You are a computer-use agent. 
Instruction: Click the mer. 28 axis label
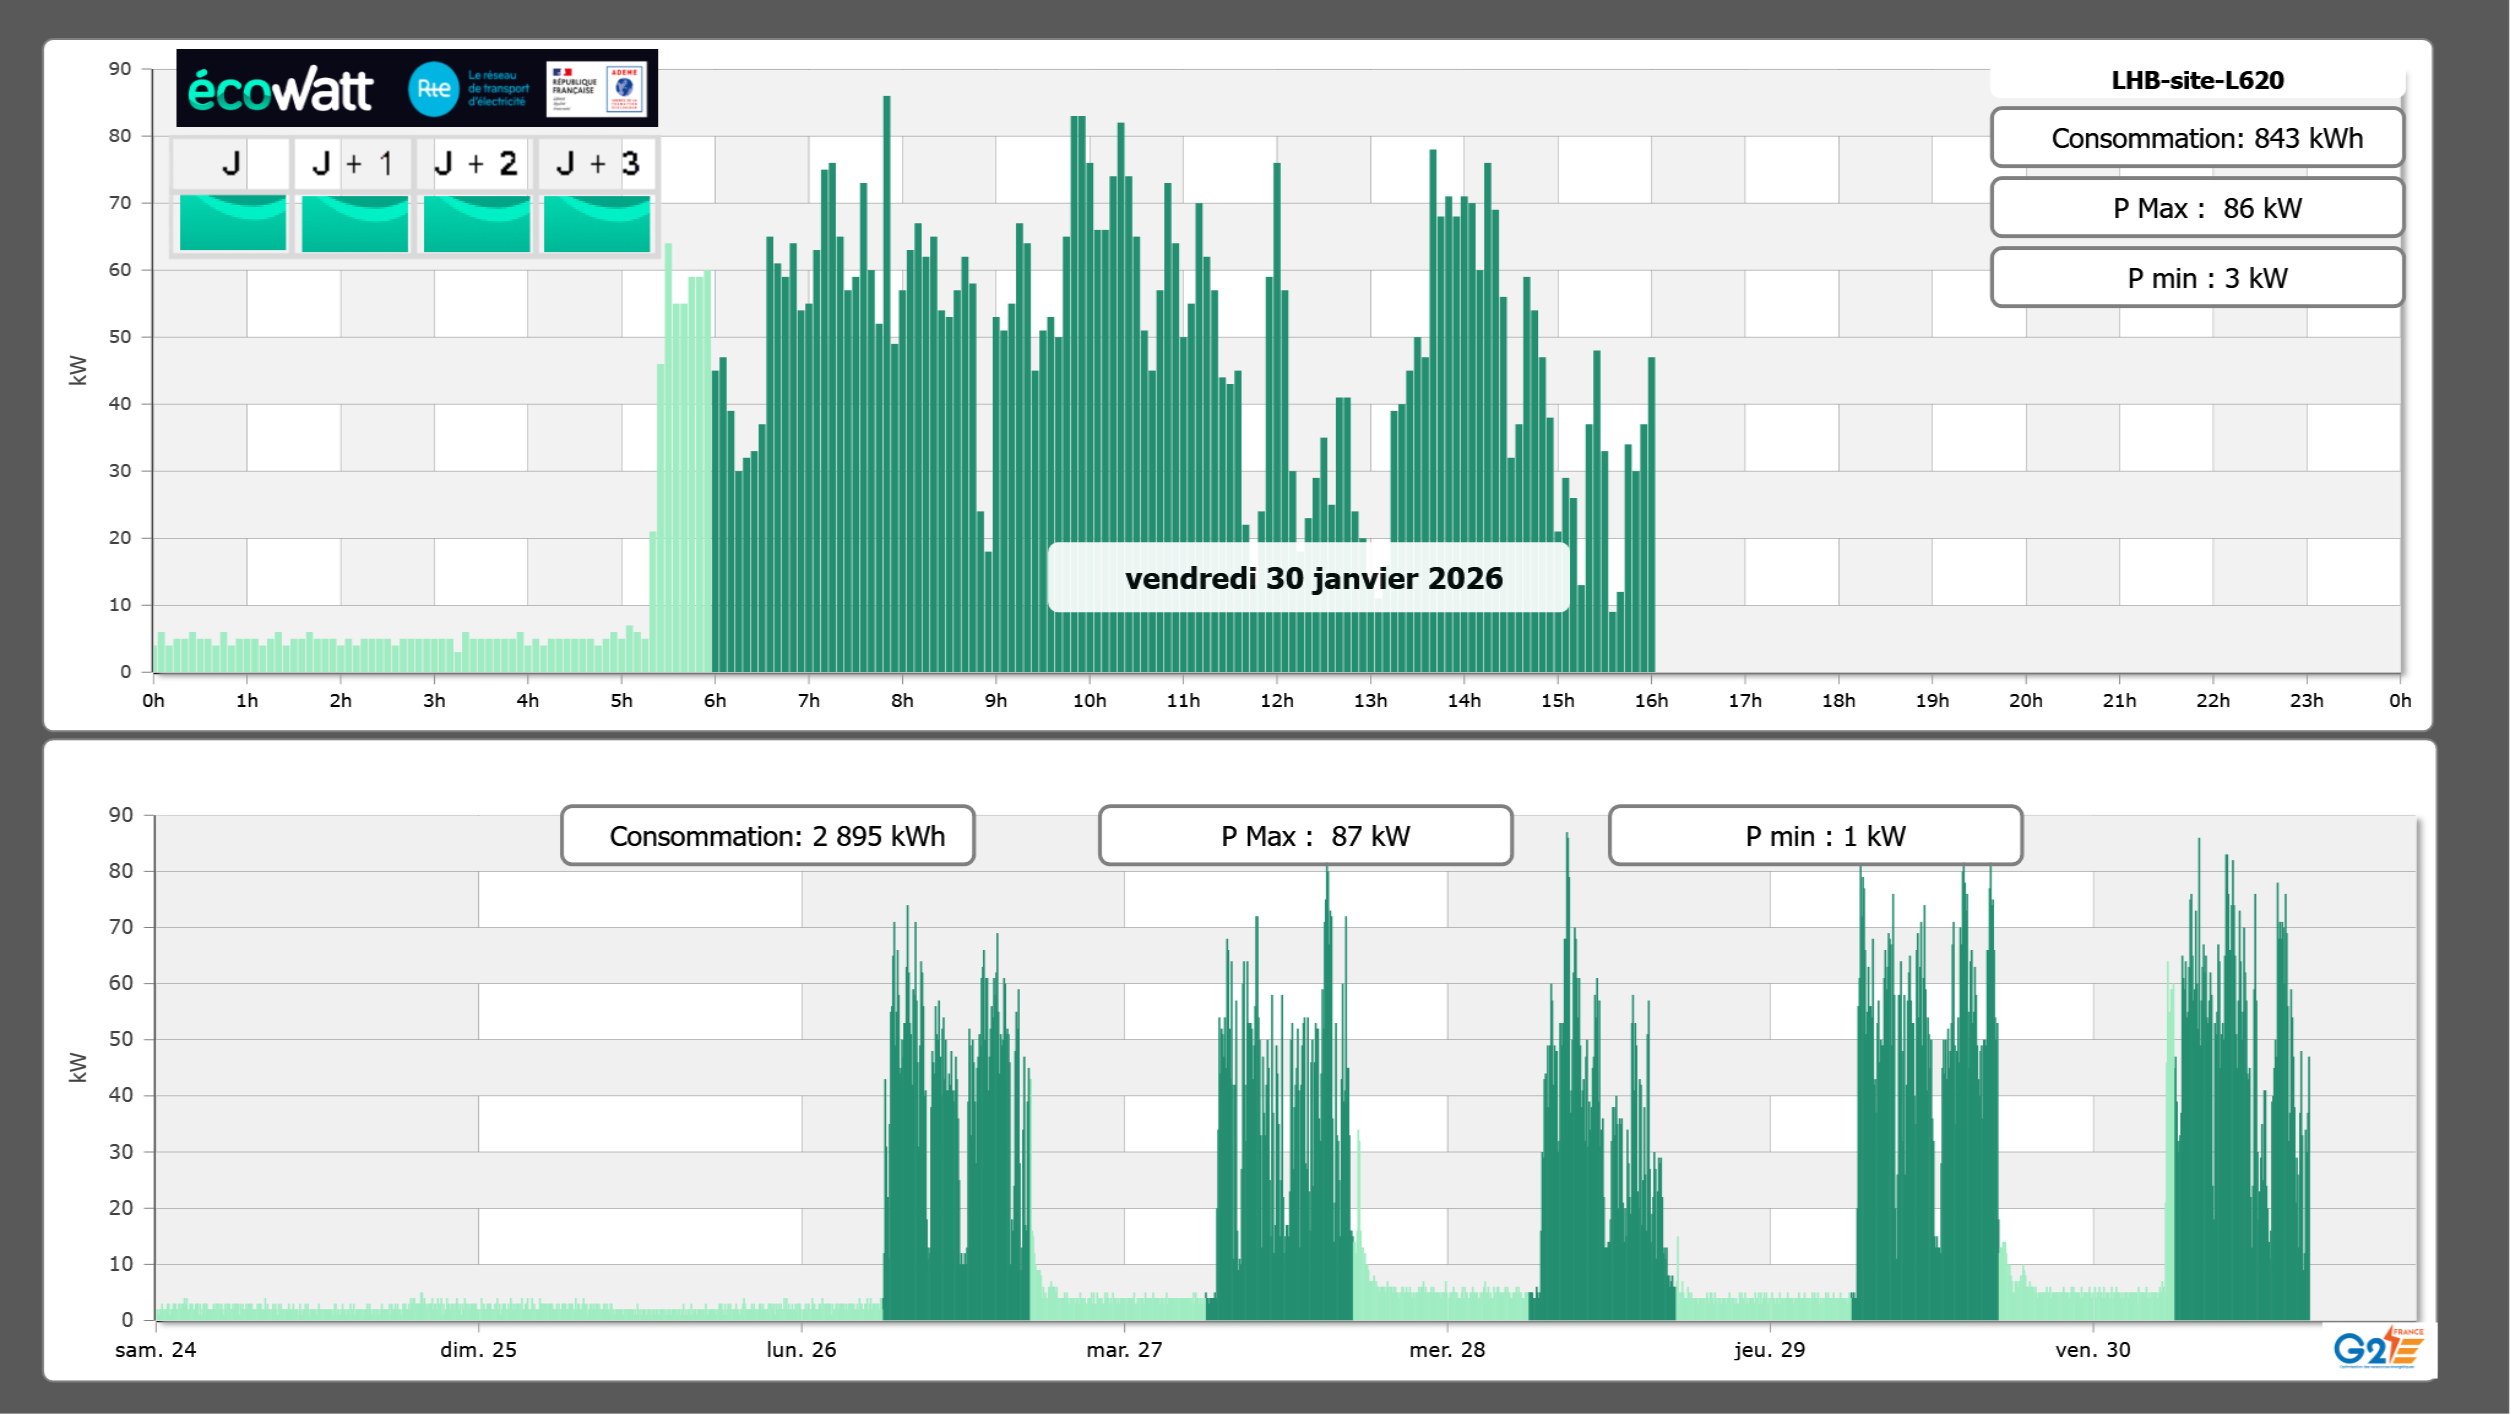1447,1350
